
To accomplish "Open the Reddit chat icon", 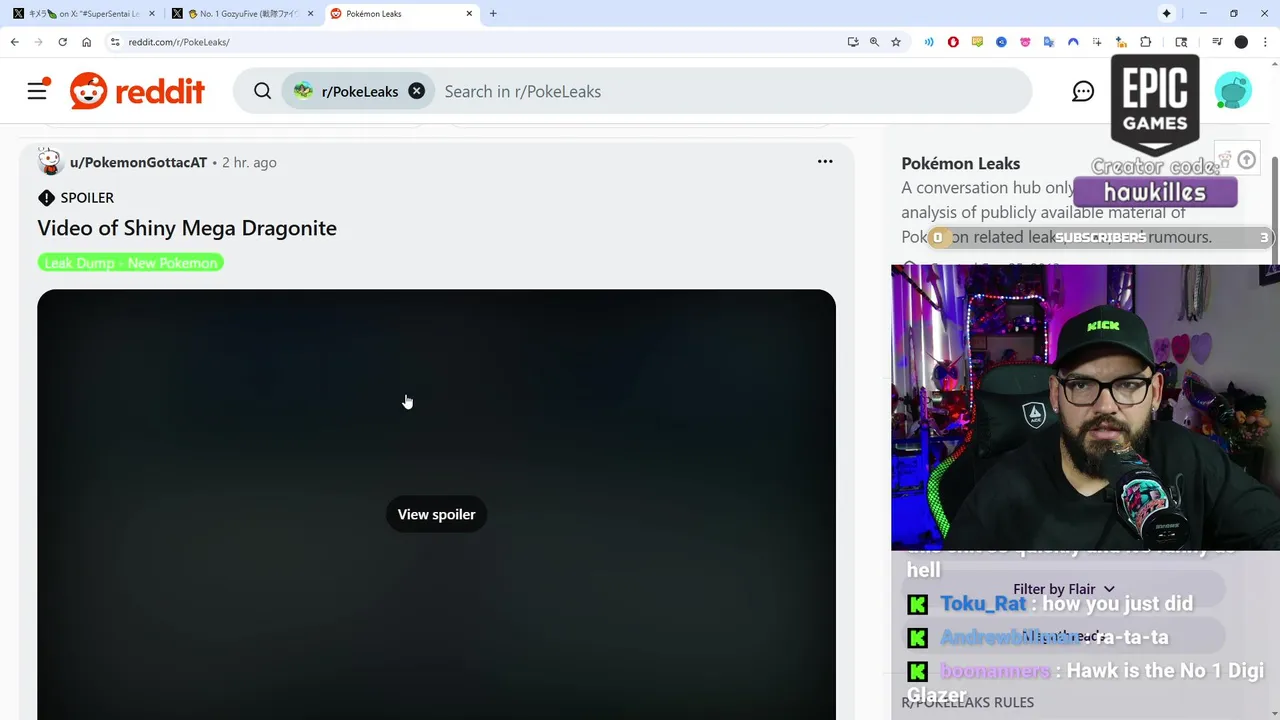I will tap(1083, 91).
